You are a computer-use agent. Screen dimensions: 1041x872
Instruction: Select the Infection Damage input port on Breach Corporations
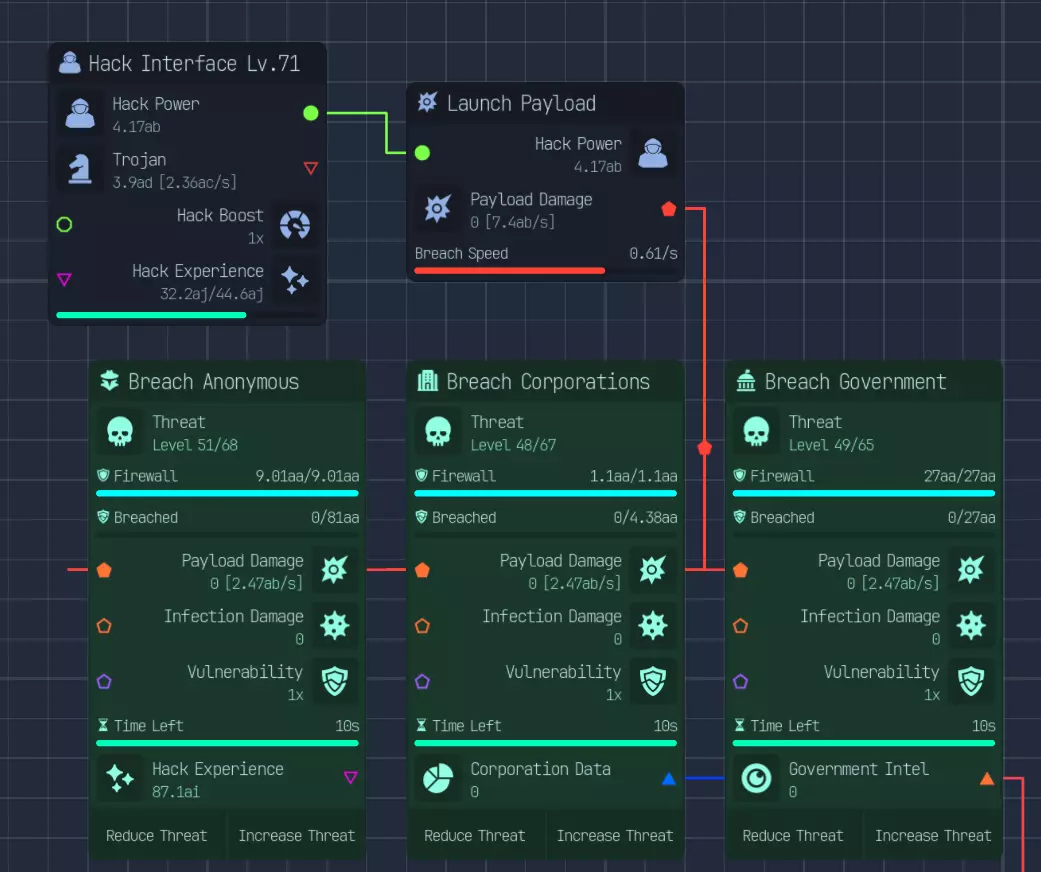pyautogui.click(x=422, y=626)
